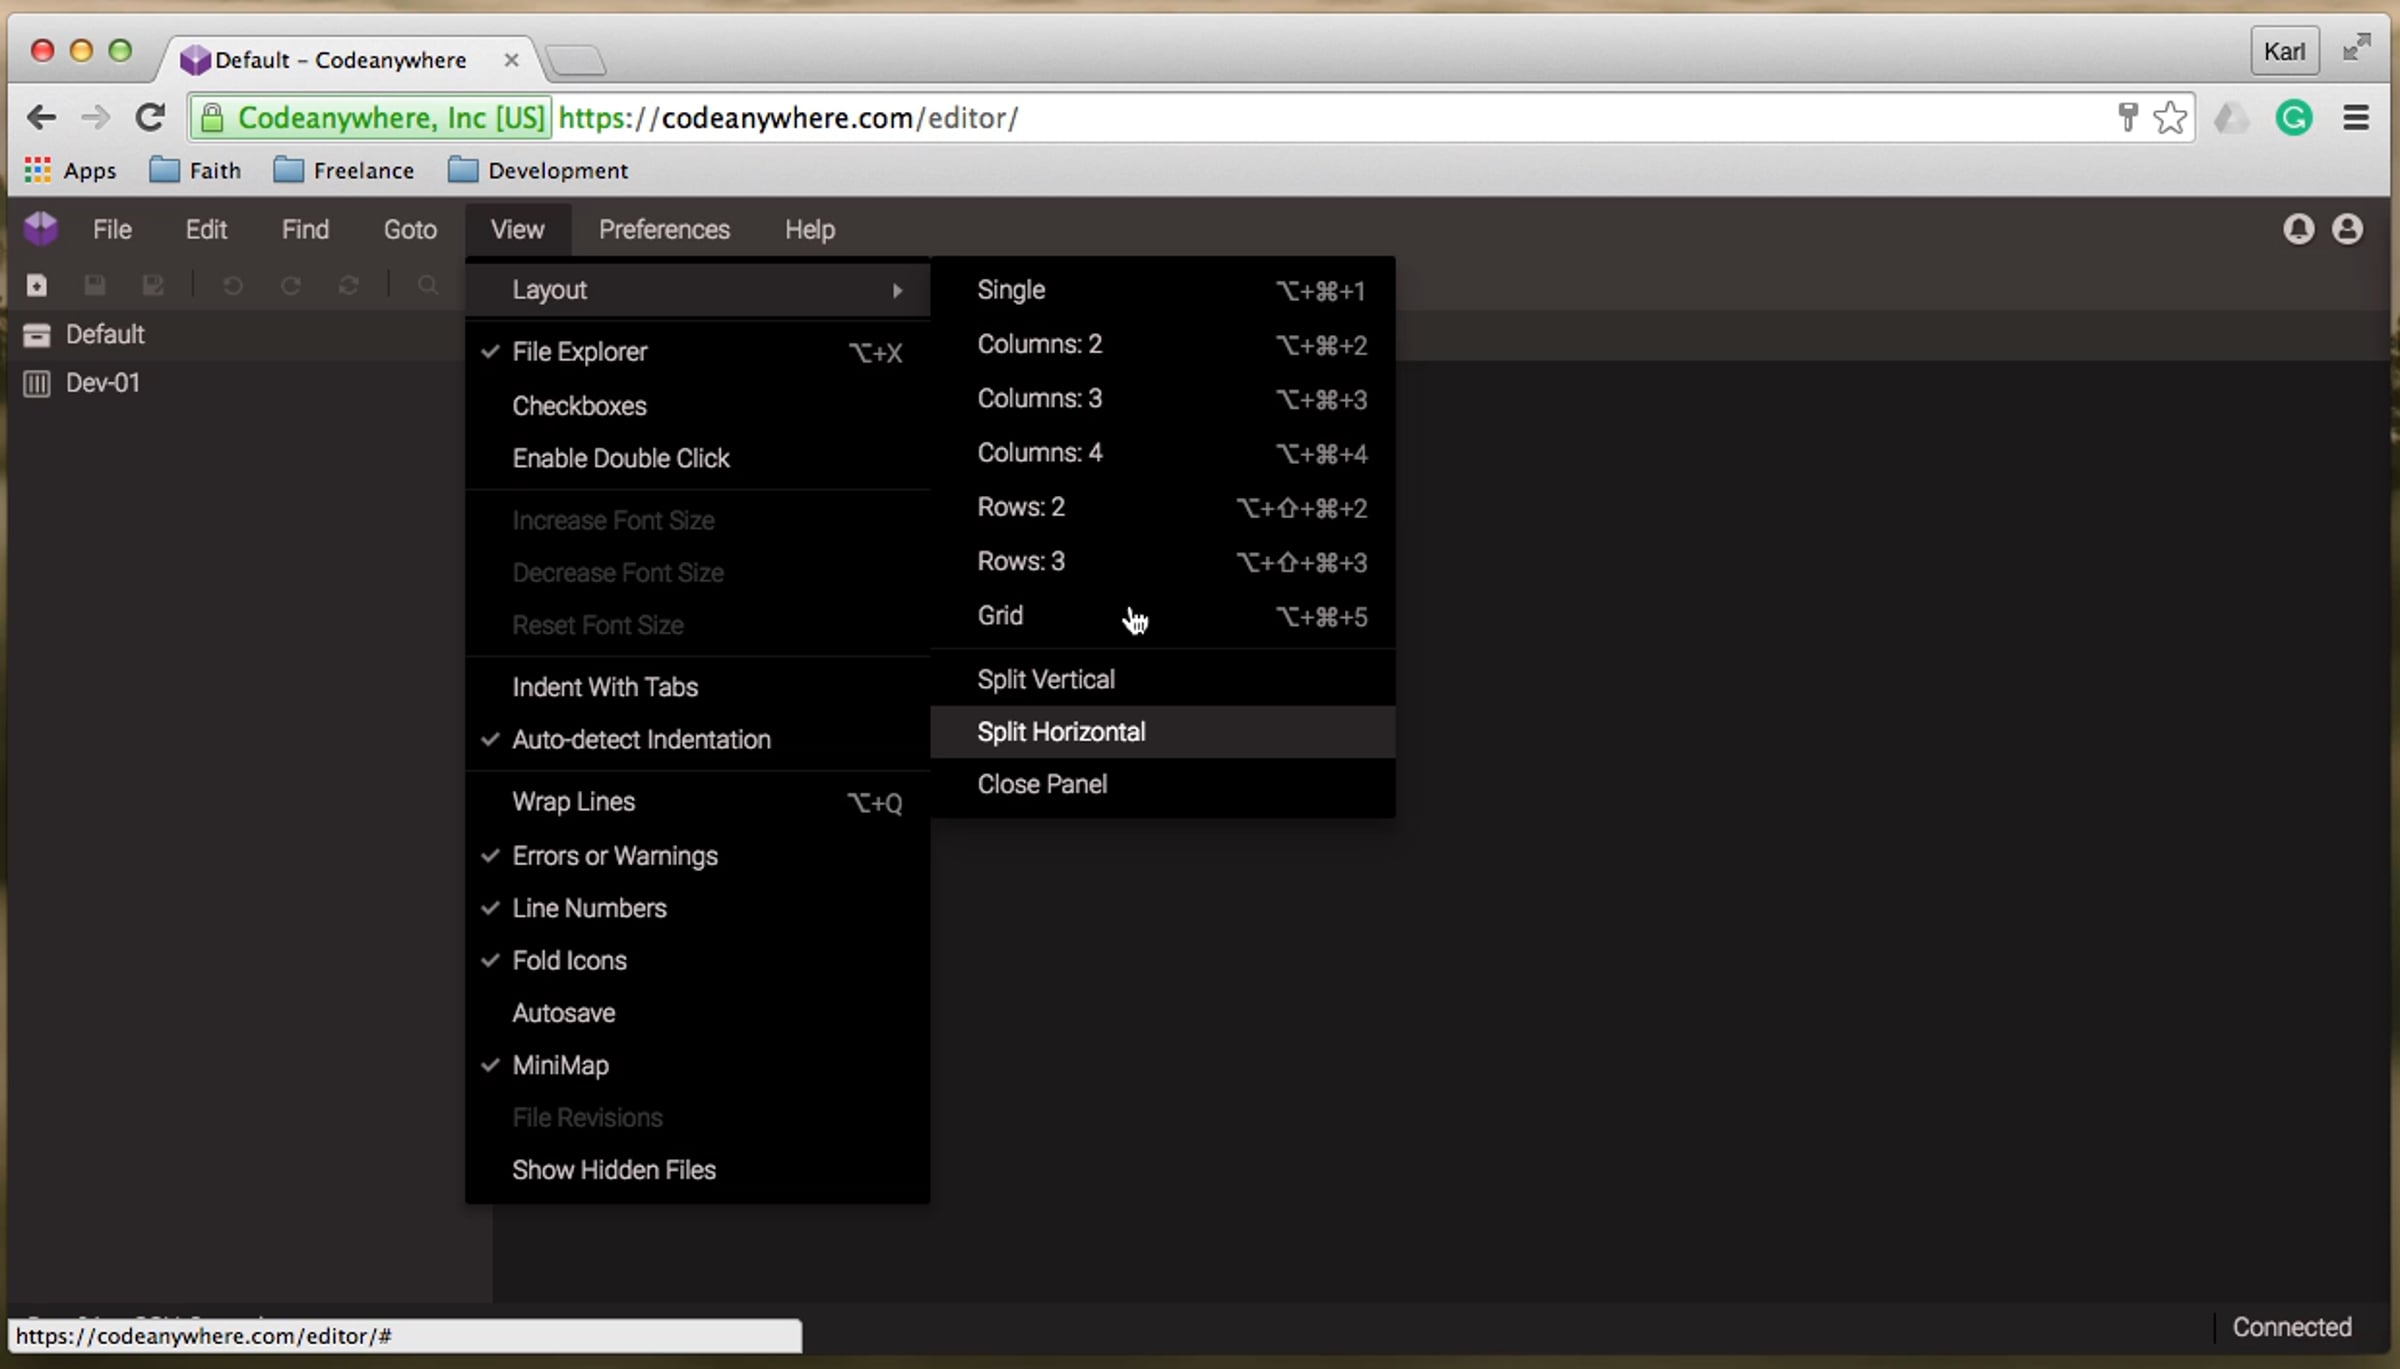The width and height of the screenshot is (2400, 1369).
Task: Bookmark page with star icon
Action: (2169, 118)
